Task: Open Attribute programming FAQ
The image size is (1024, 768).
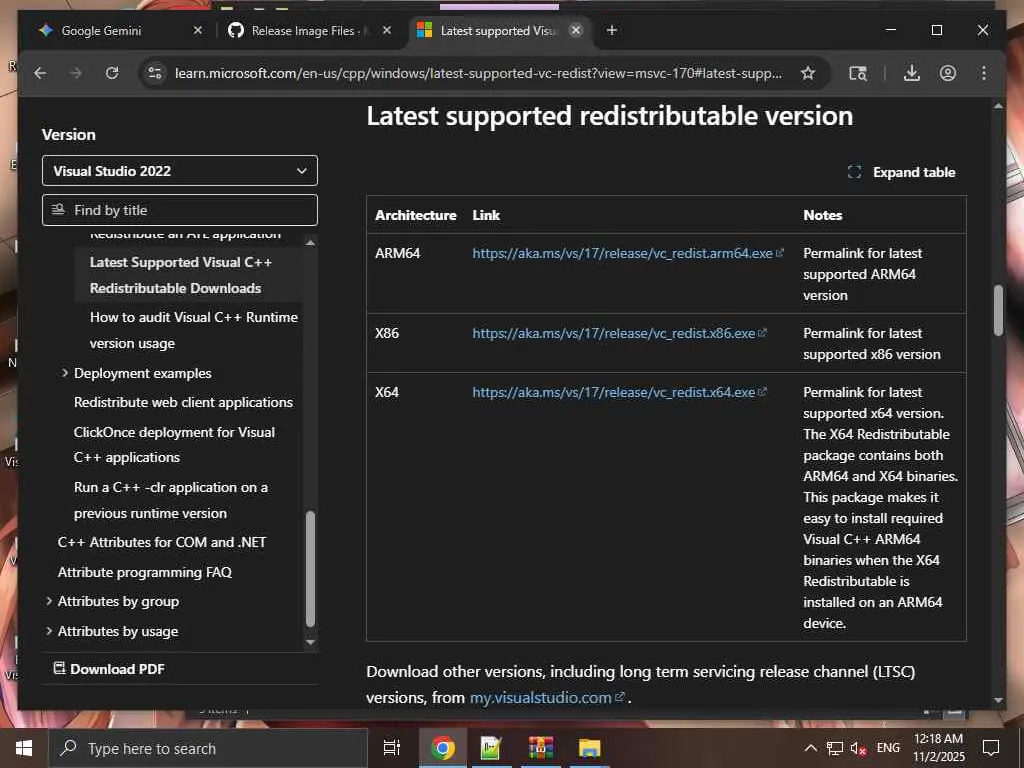Action: pyautogui.click(x=145, y=572)
